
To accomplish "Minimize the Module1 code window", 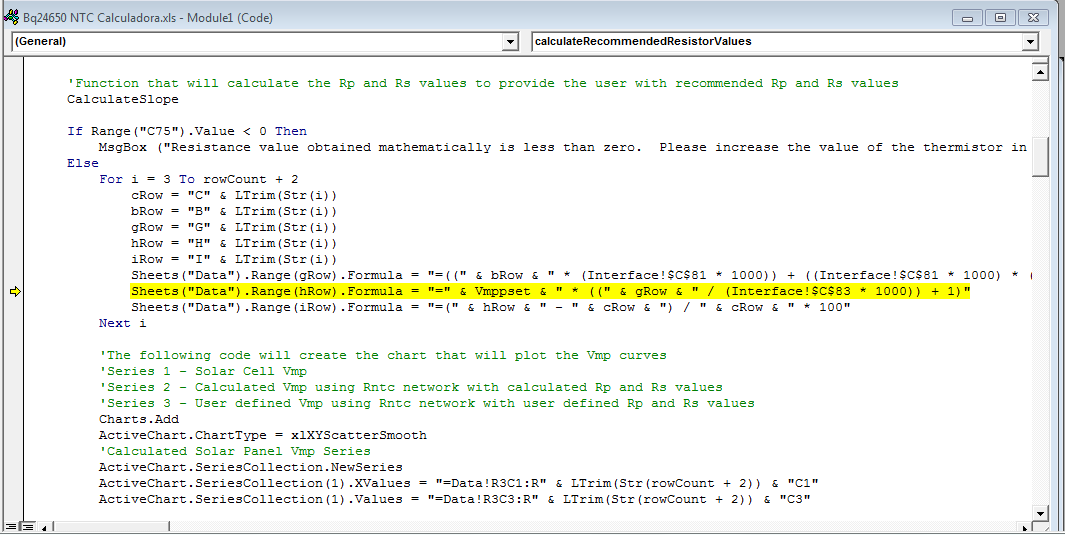I will click(967, 18).
